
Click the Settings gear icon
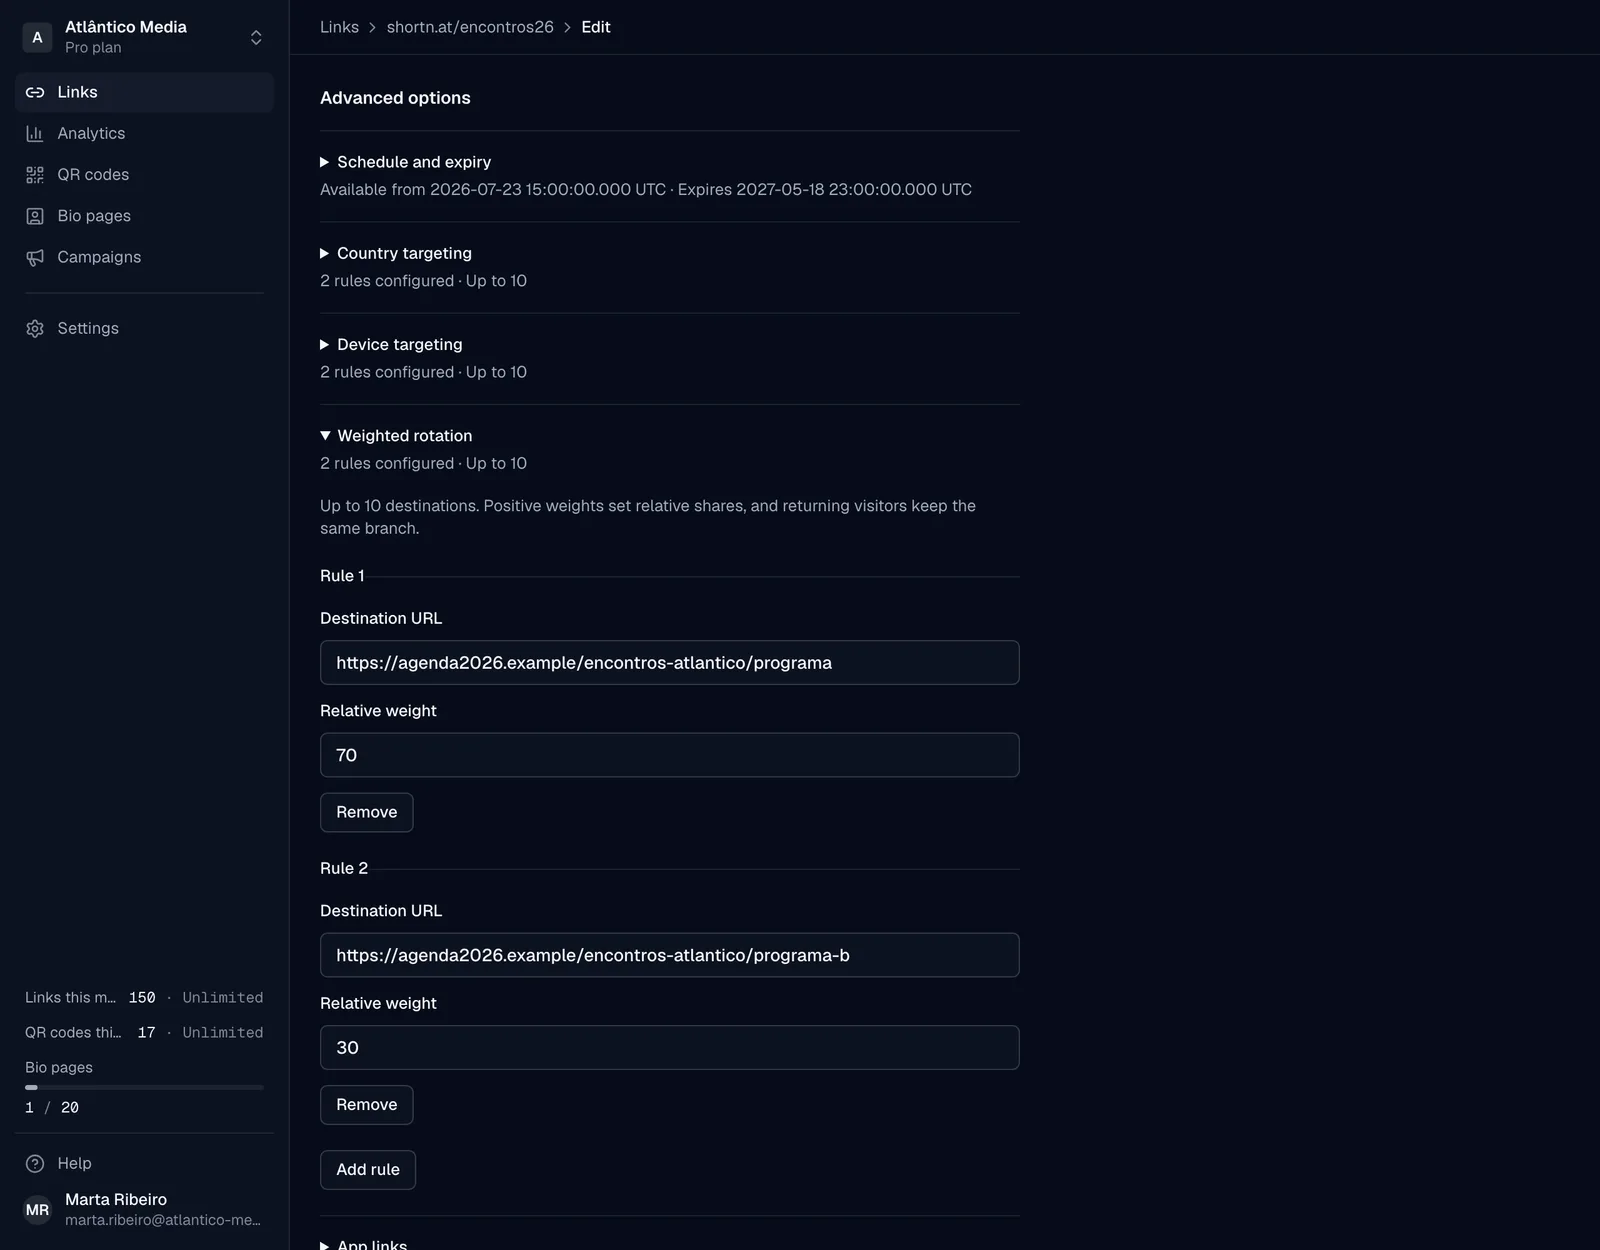pos(35,329)
